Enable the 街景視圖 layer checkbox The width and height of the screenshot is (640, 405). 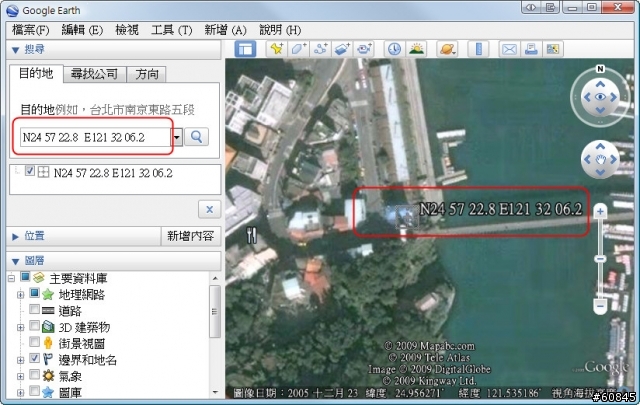(x=34, y=342)
